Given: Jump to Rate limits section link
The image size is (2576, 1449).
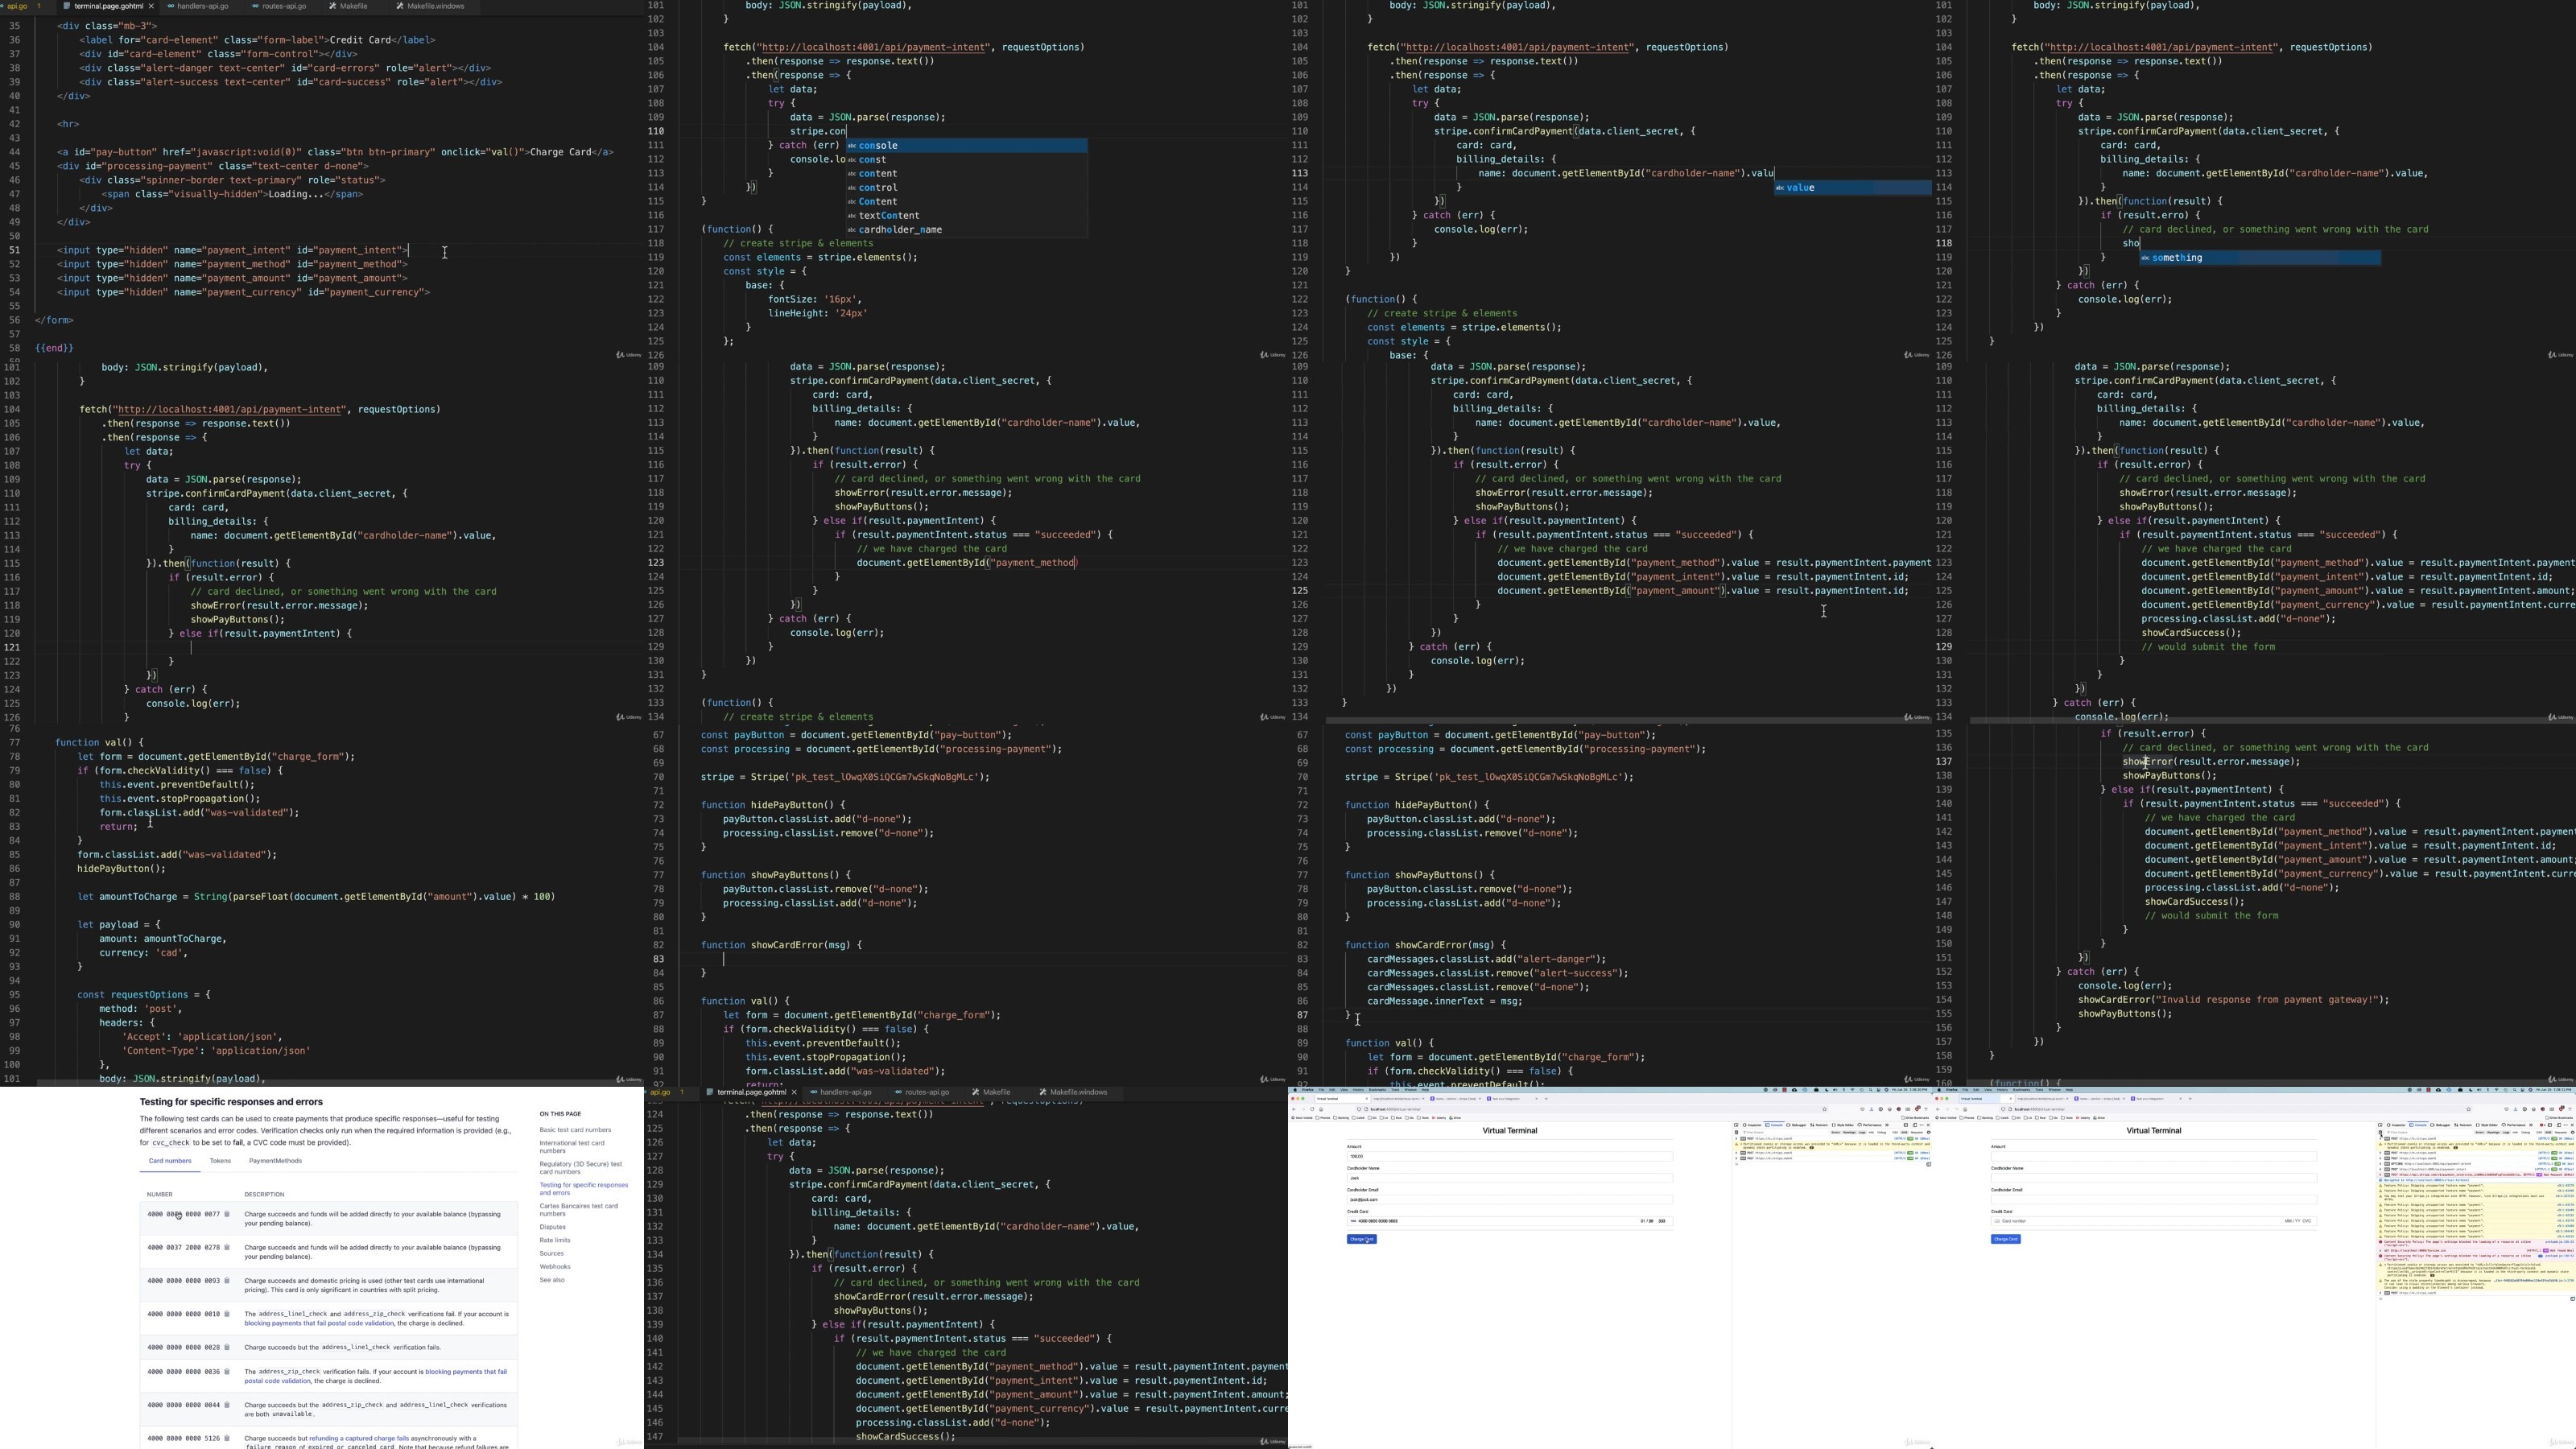Looking at the screenshot, I should point(555,1240).
